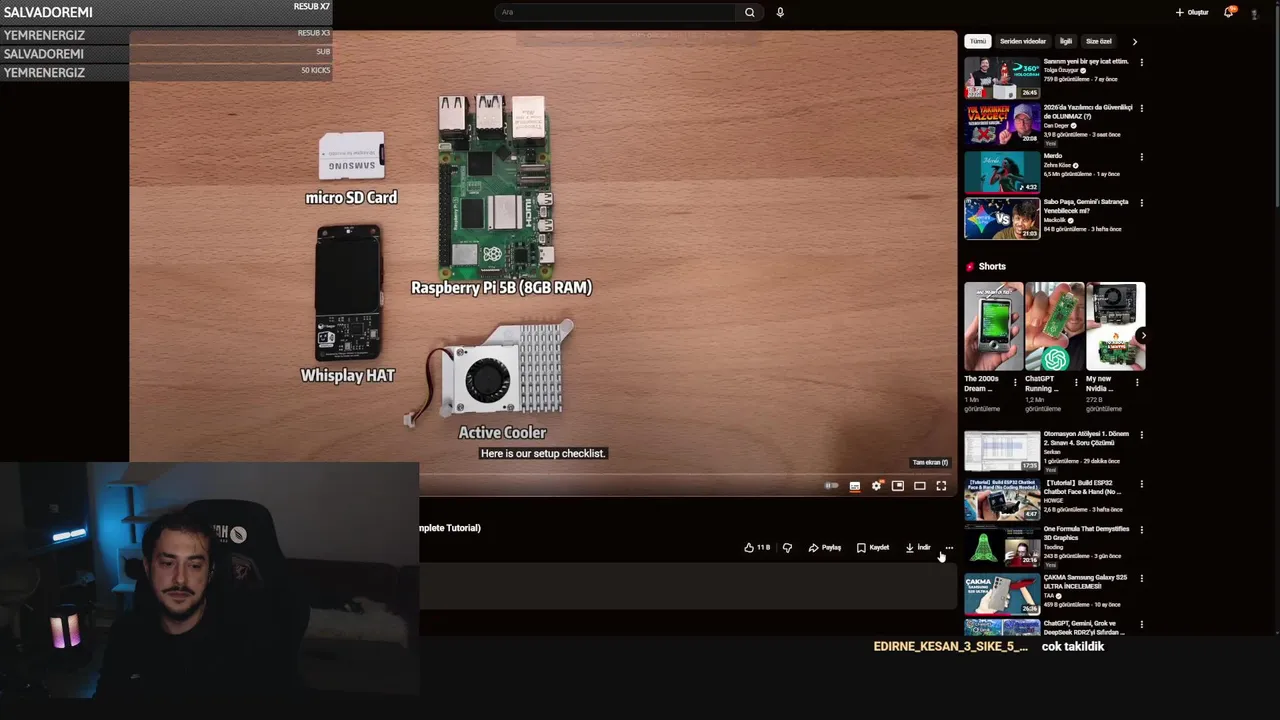Open options for The 2000s Dream short
This screenshot has height=720, width=1280.
(1015, 382)
